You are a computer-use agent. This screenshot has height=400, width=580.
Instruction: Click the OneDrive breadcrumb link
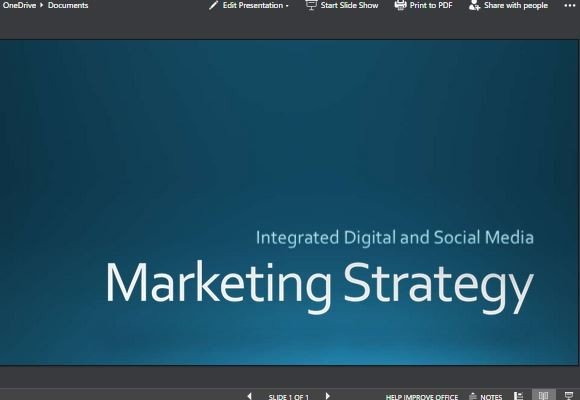(x=19, y=5)
